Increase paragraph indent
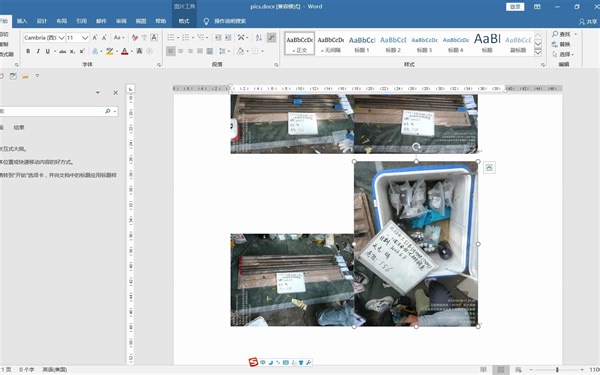Image resolution: width=600 pixels, height=375 pixels. [x=228, y=38]
